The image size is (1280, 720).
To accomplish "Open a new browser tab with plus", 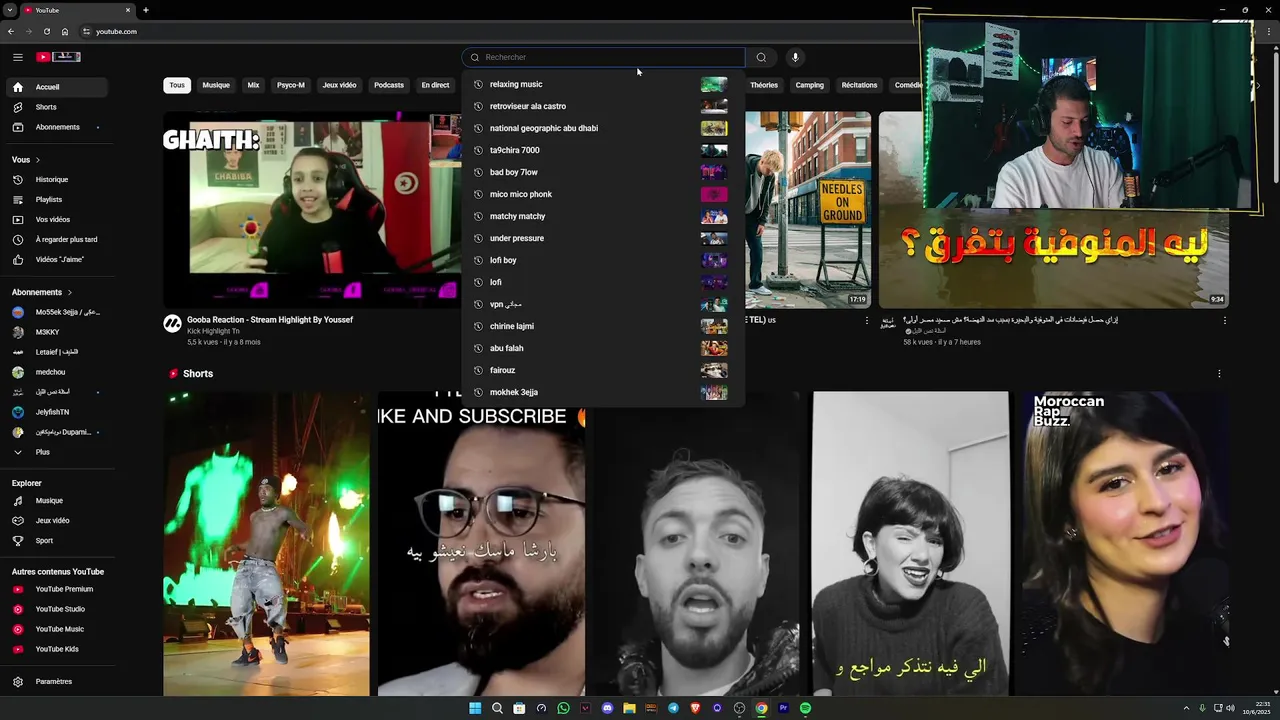I will point(145,10).
